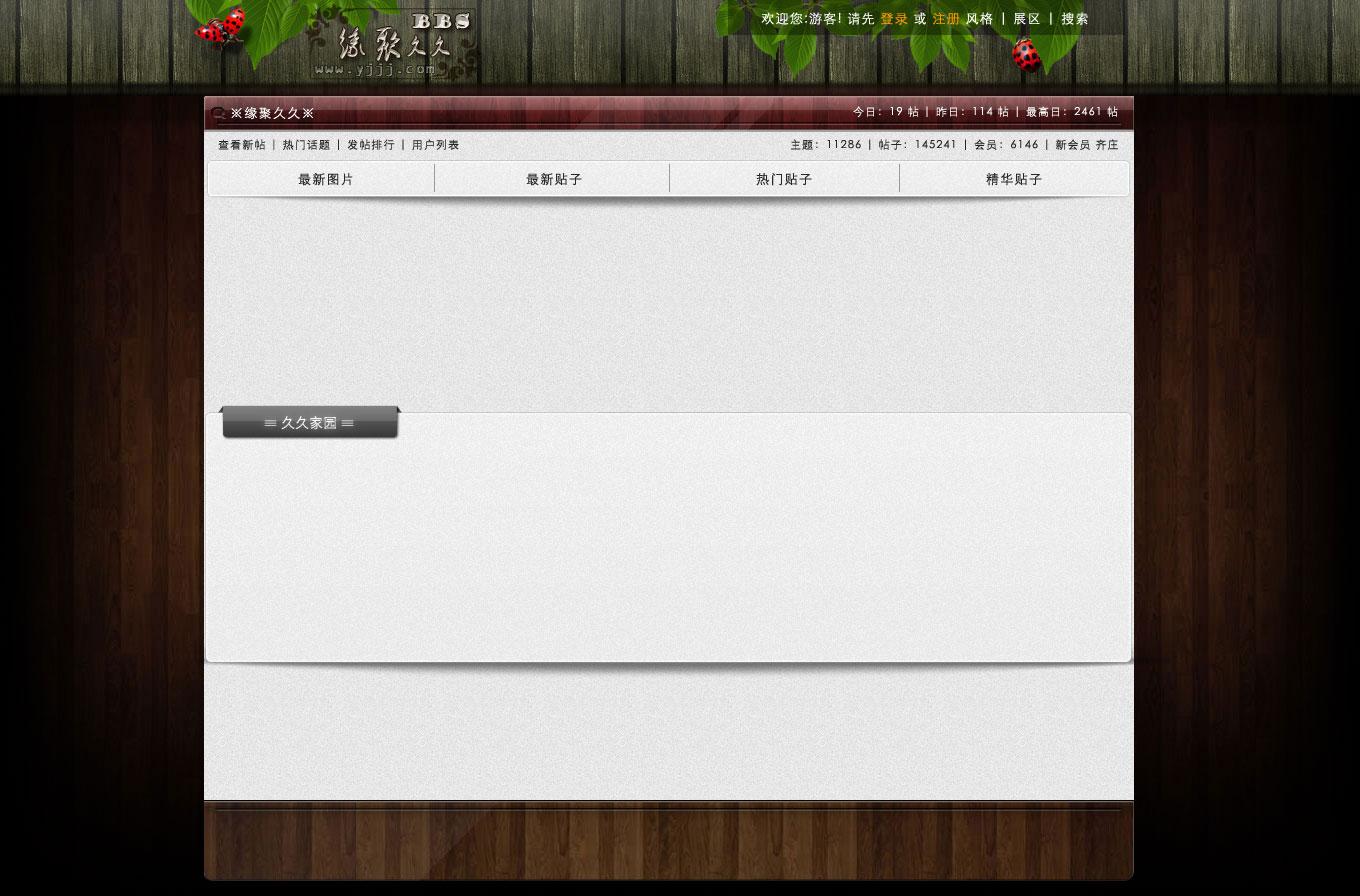
Task: Show the 热门贴子 tab
Action: click(x=784, y=180)
